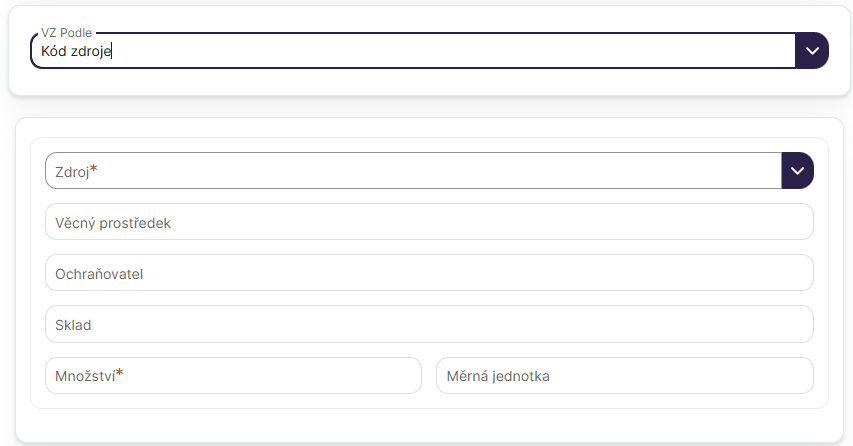
Task: Click empty space right of 'Kód zdroje' text
Action: pos(450,51)
